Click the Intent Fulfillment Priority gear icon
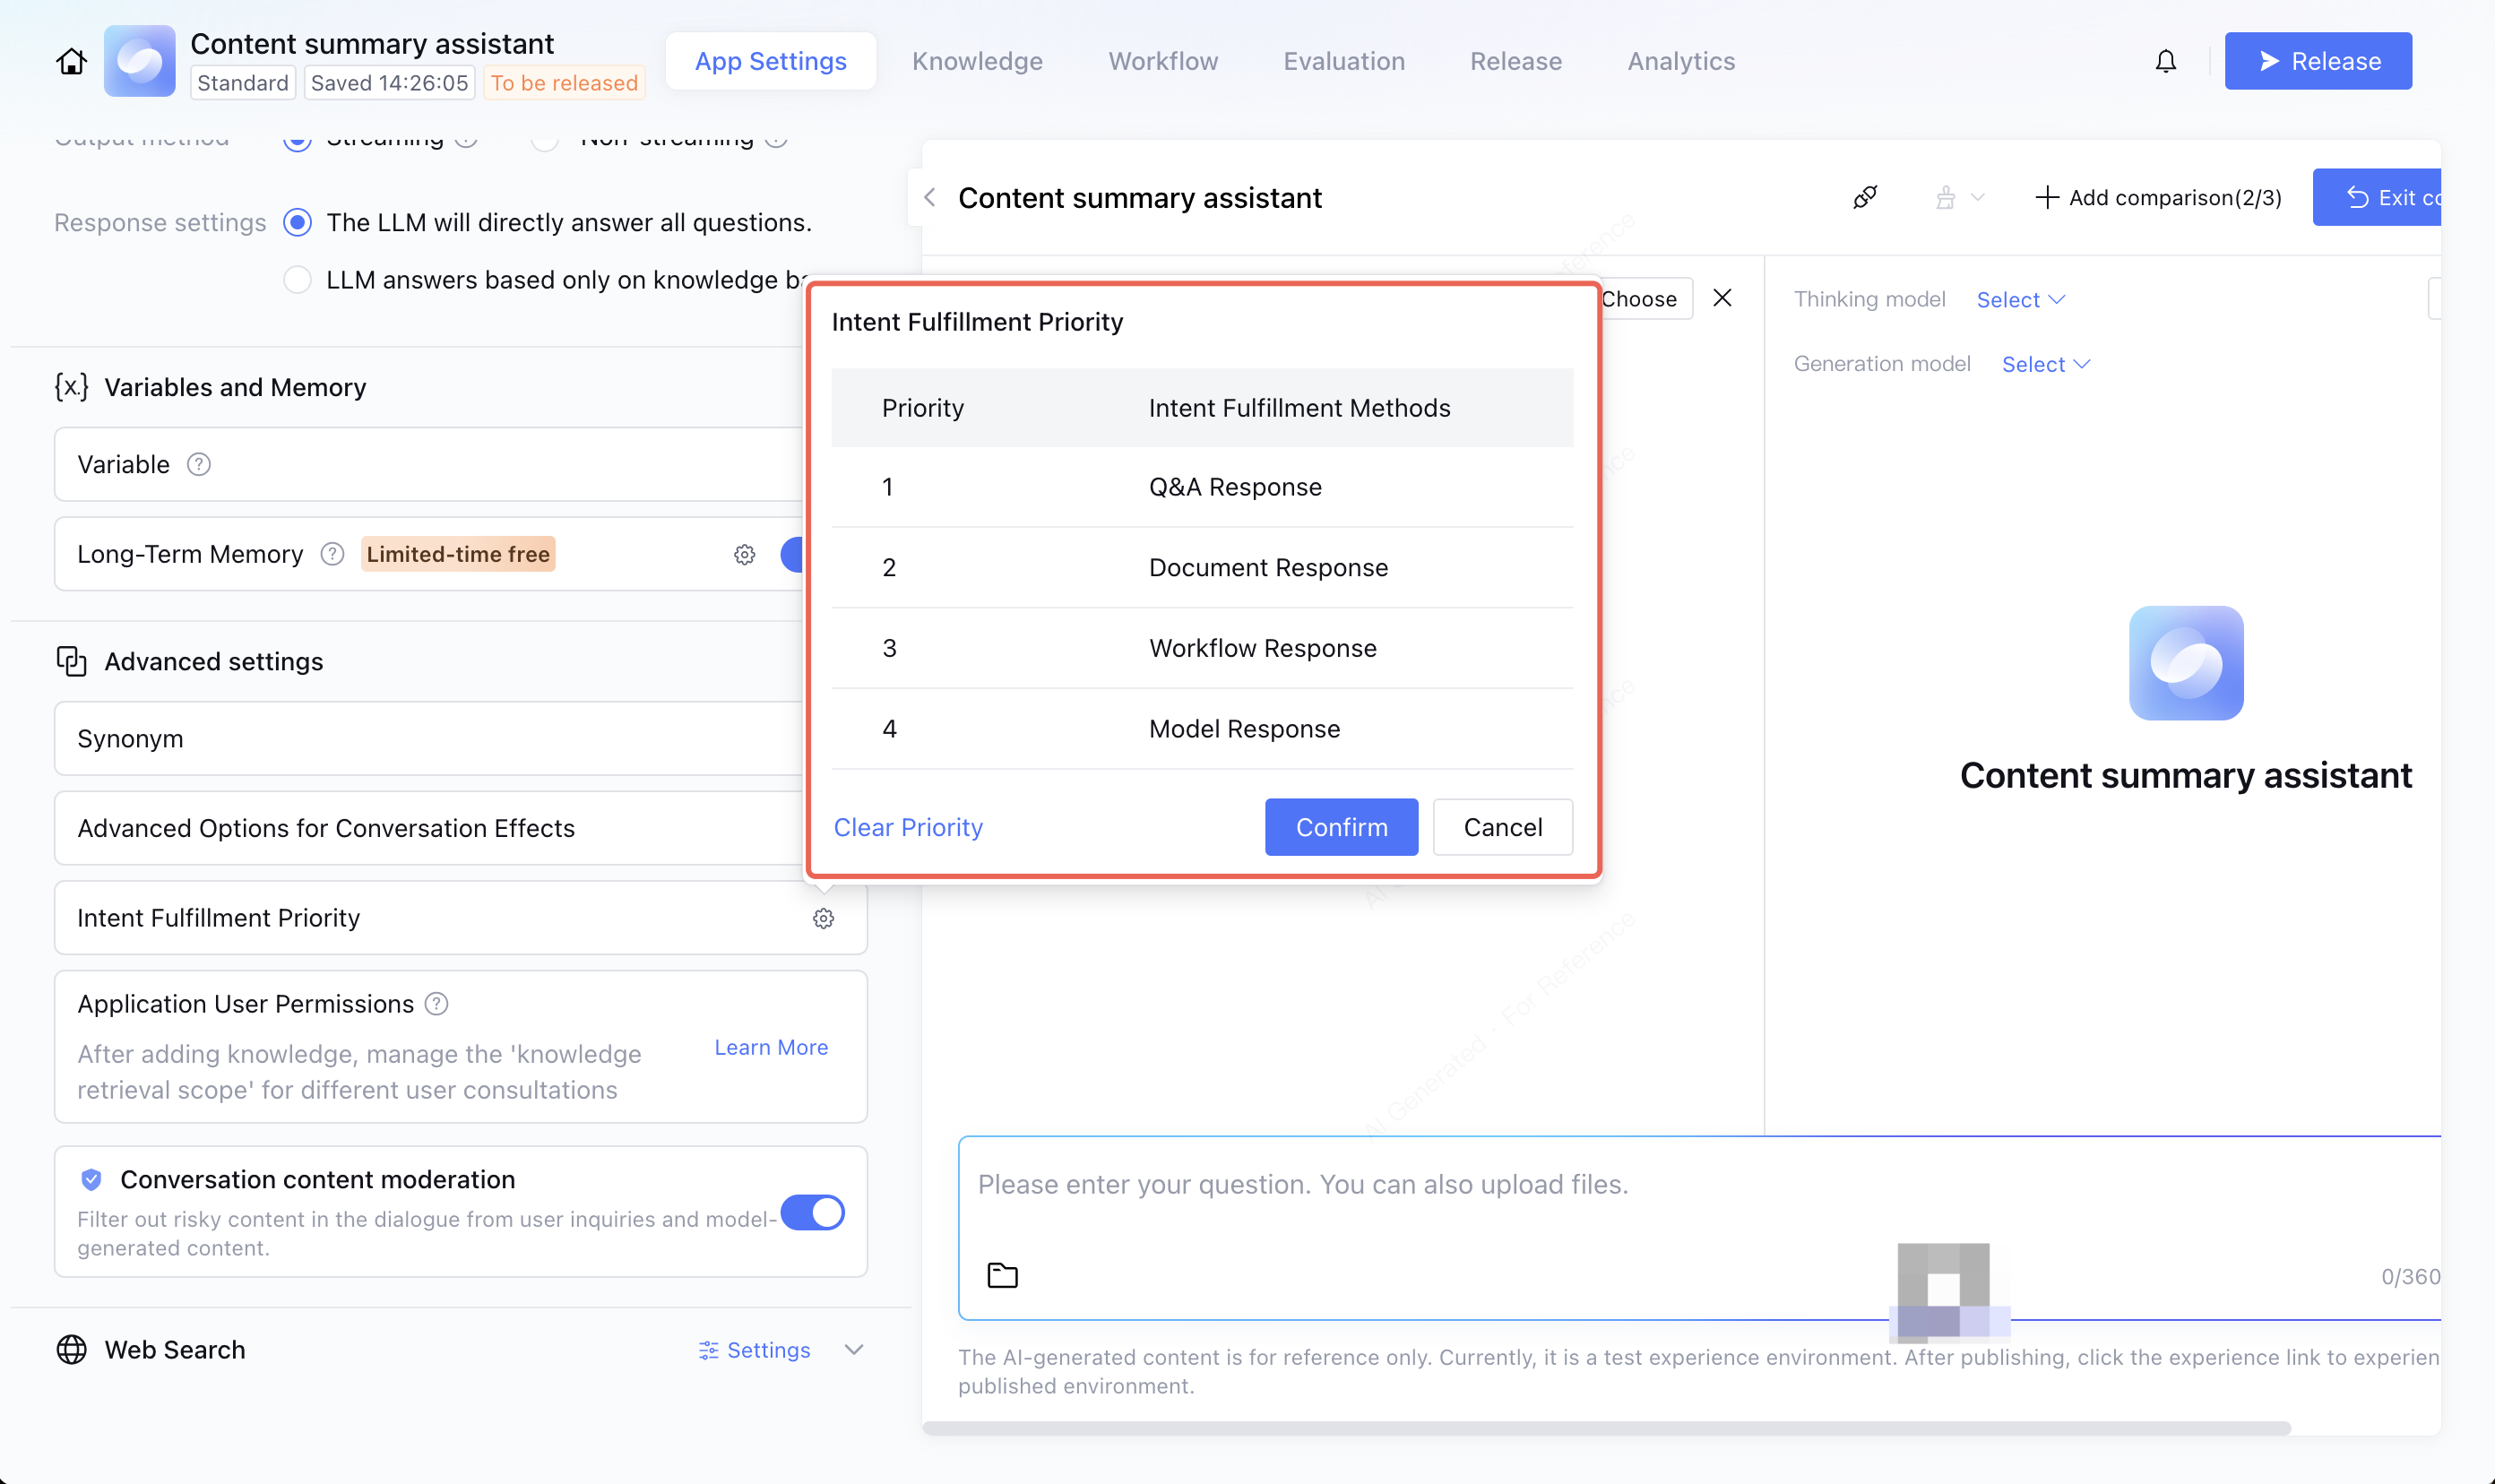The height and width of the screenshot is (1484, 2495). point(823,918)
